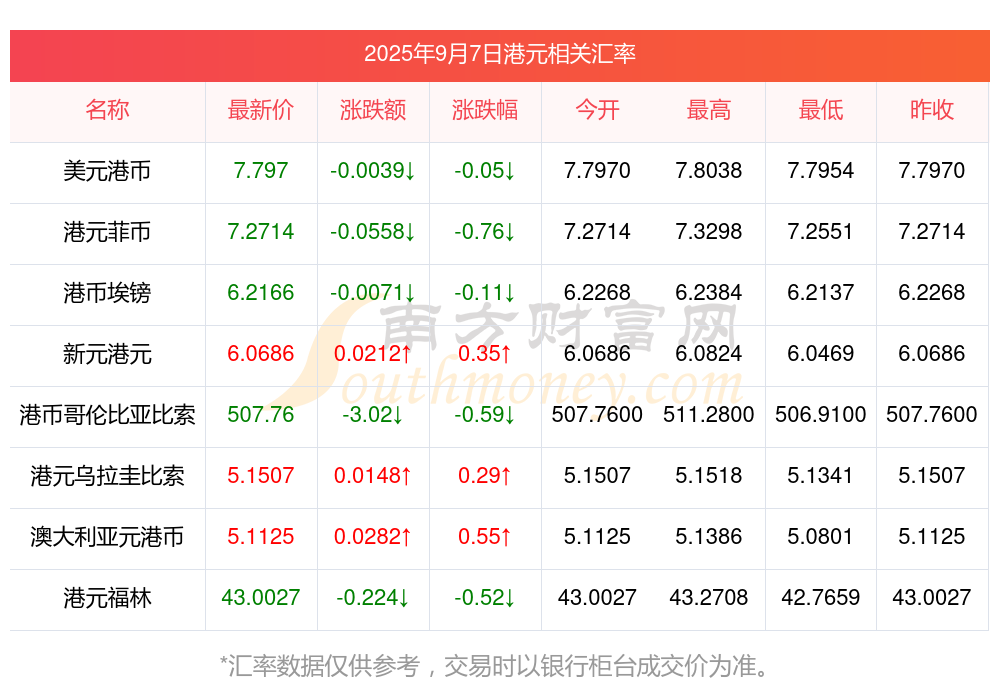
Task: Click the 昨收 column header
Action: (x=931, y=110)
